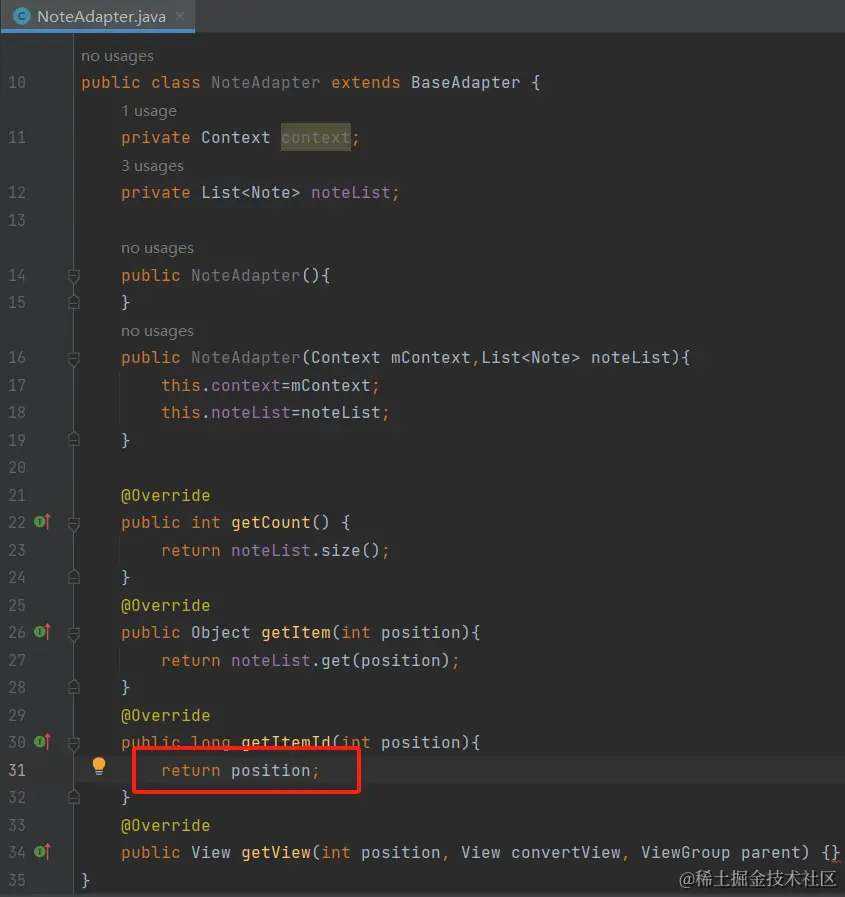Click the override gutter icon on line 22
This screenshot has width=845, height=897.
coord(42,522)
